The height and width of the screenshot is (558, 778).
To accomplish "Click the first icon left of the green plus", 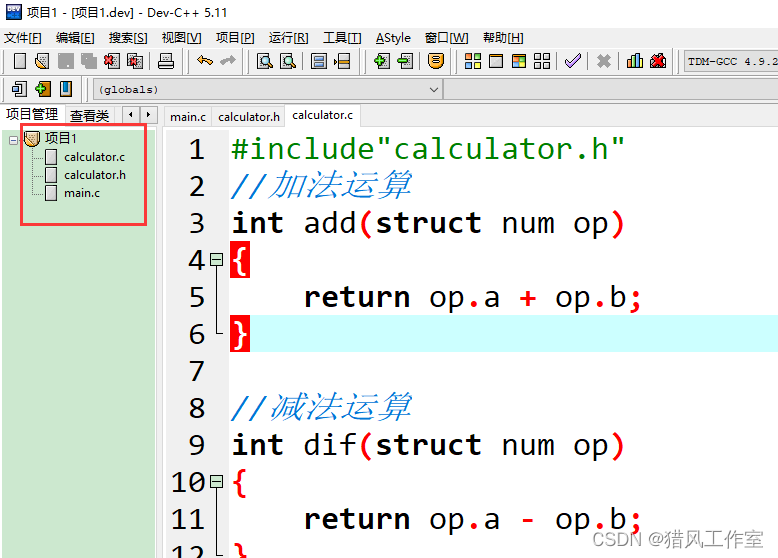I will (19, 89).
